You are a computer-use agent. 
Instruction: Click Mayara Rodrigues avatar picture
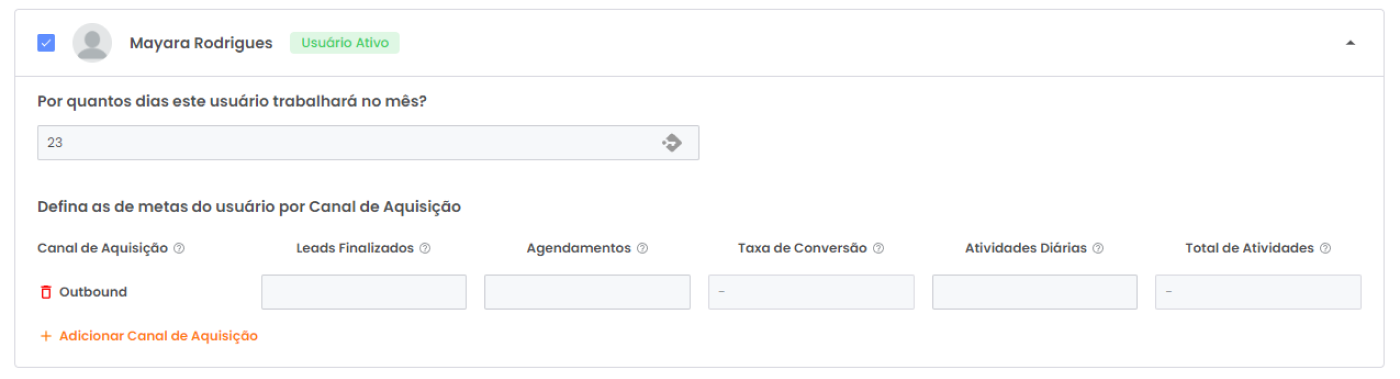coord(93,43)
